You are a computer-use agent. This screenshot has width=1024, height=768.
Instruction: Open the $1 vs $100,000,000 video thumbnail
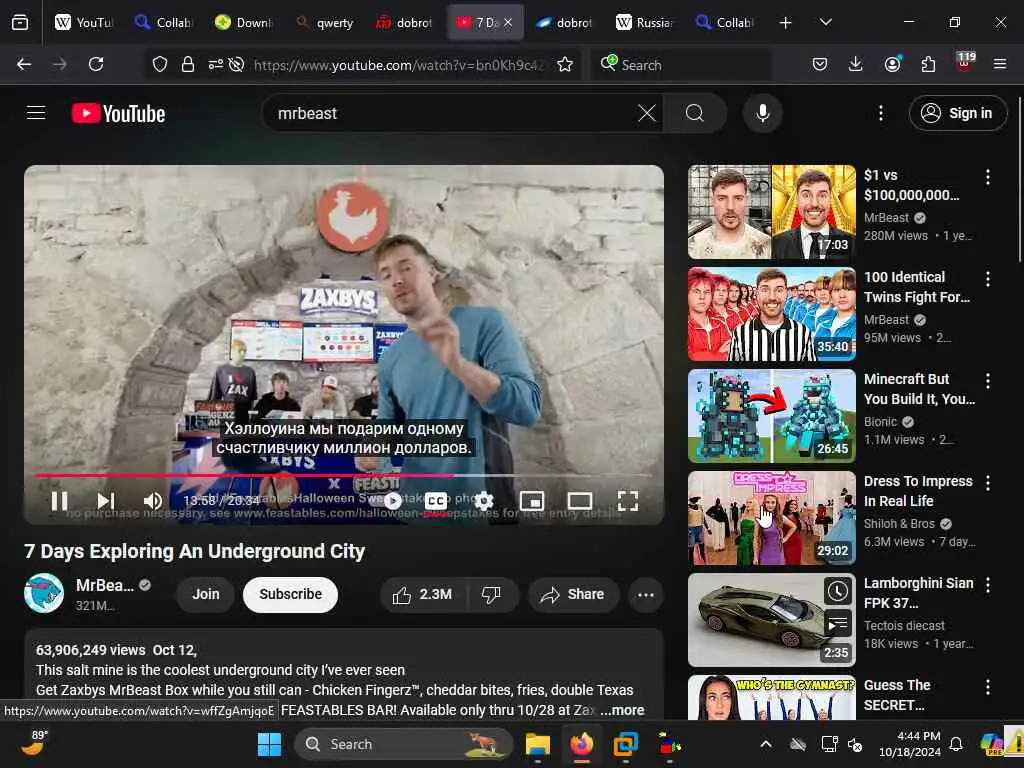(x=772, y=212)
